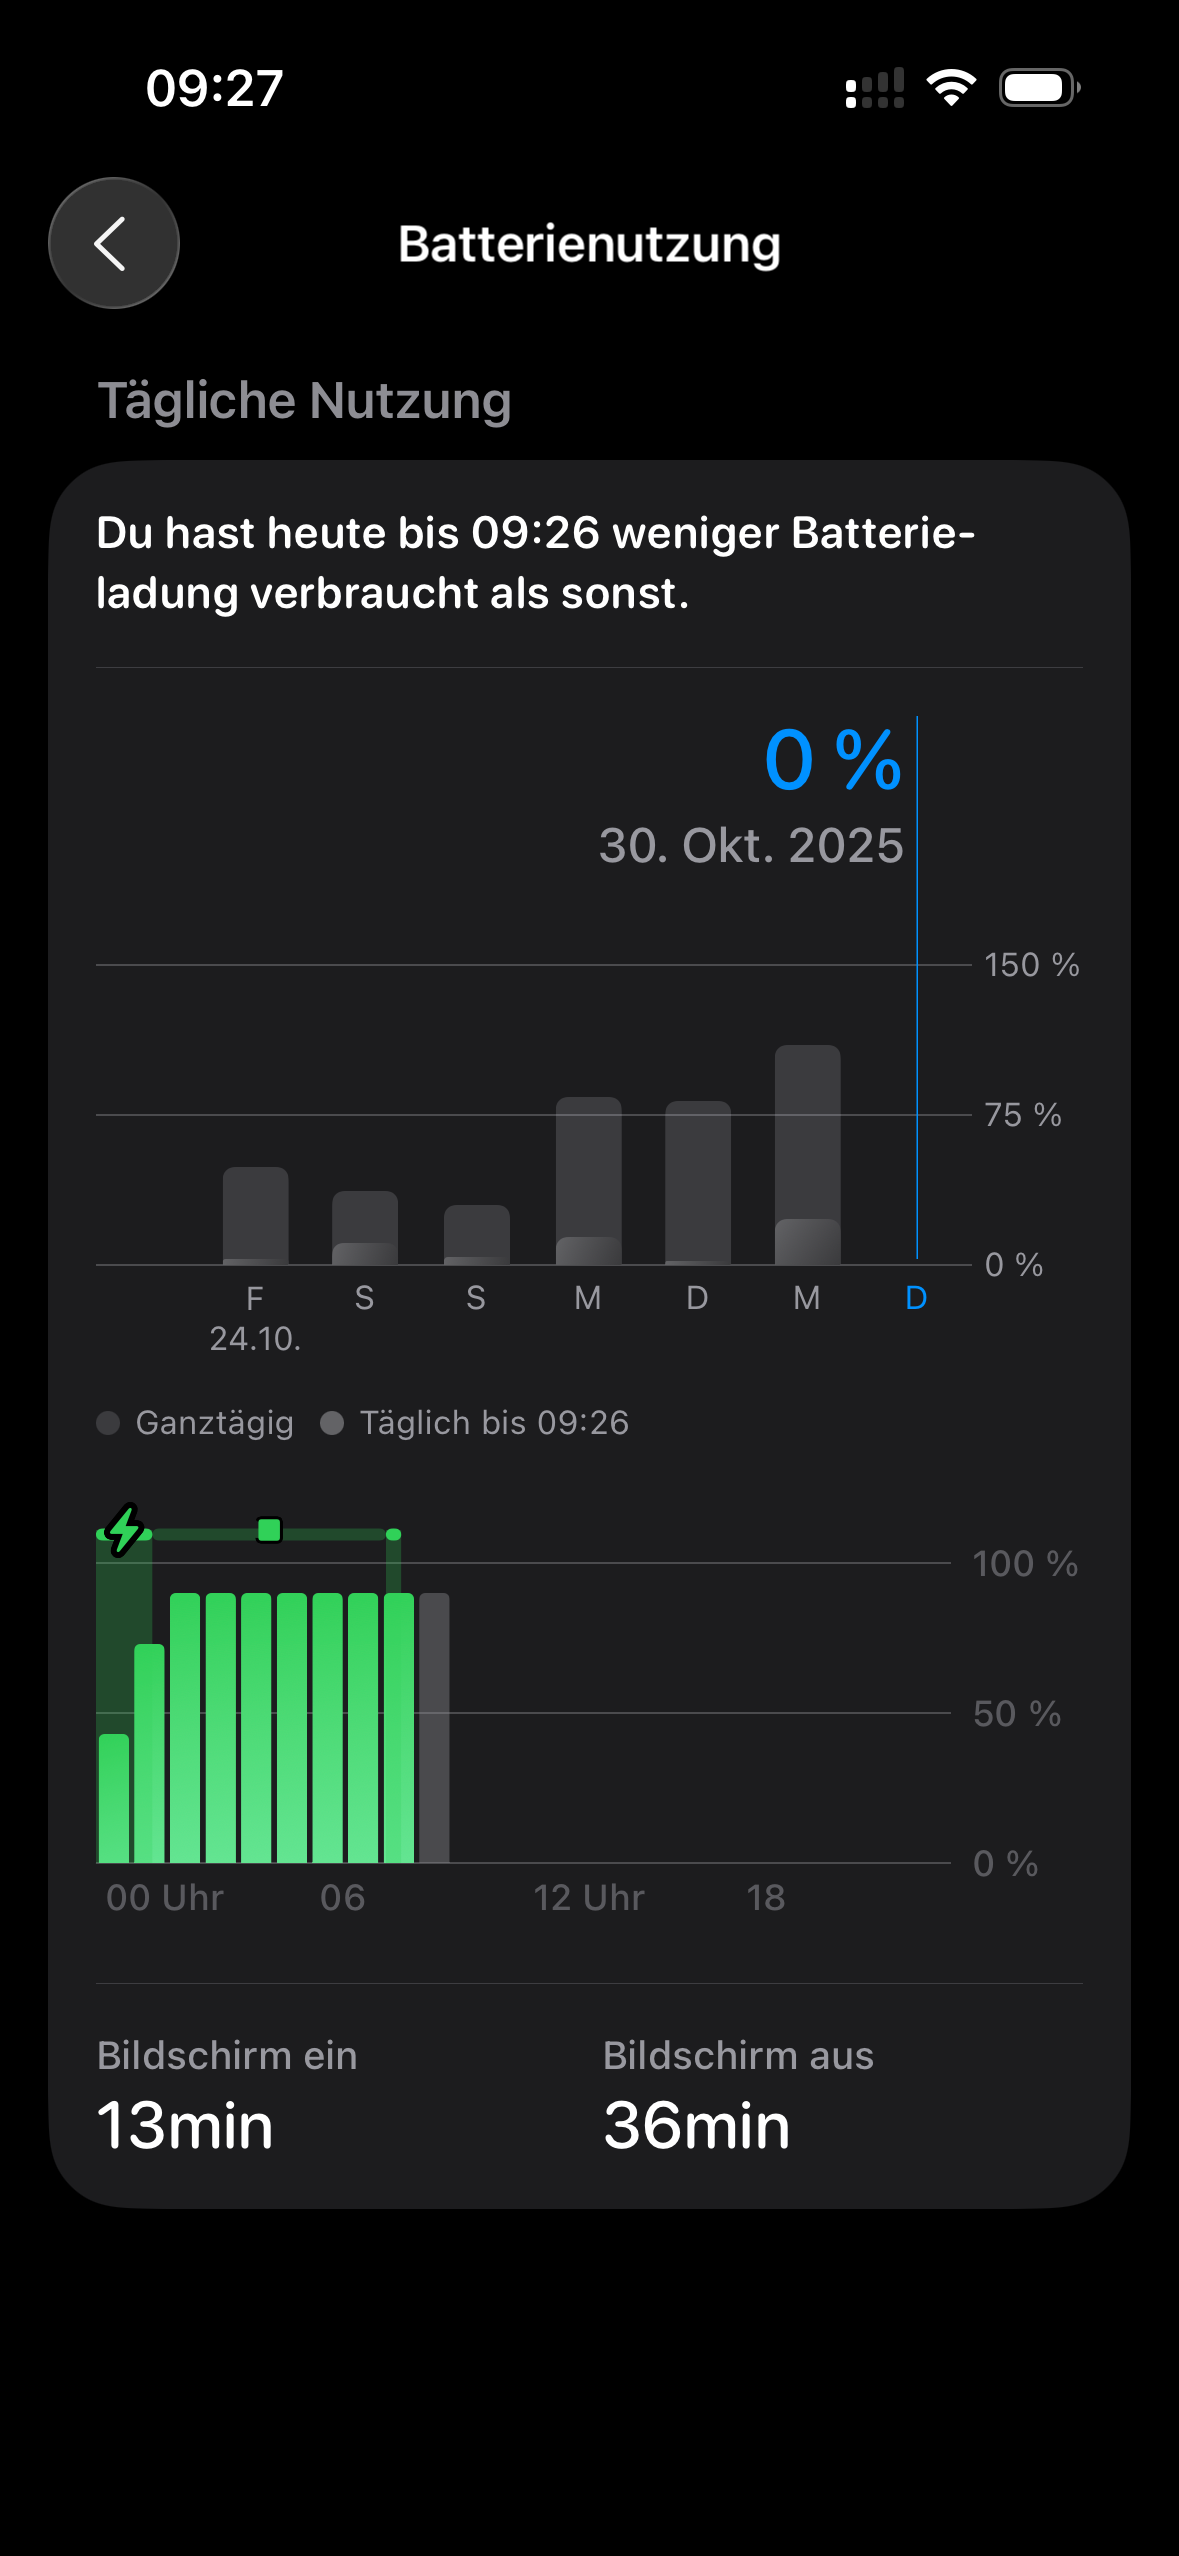
Task: Tap the Bildschirm aus 36min value
Action: [x=696, y=2125]
